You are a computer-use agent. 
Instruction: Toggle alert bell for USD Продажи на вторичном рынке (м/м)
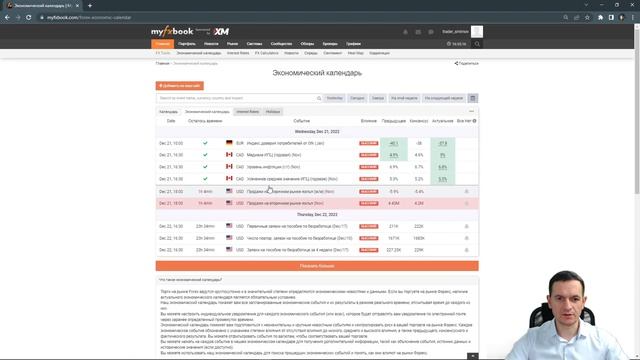[467, 191]
